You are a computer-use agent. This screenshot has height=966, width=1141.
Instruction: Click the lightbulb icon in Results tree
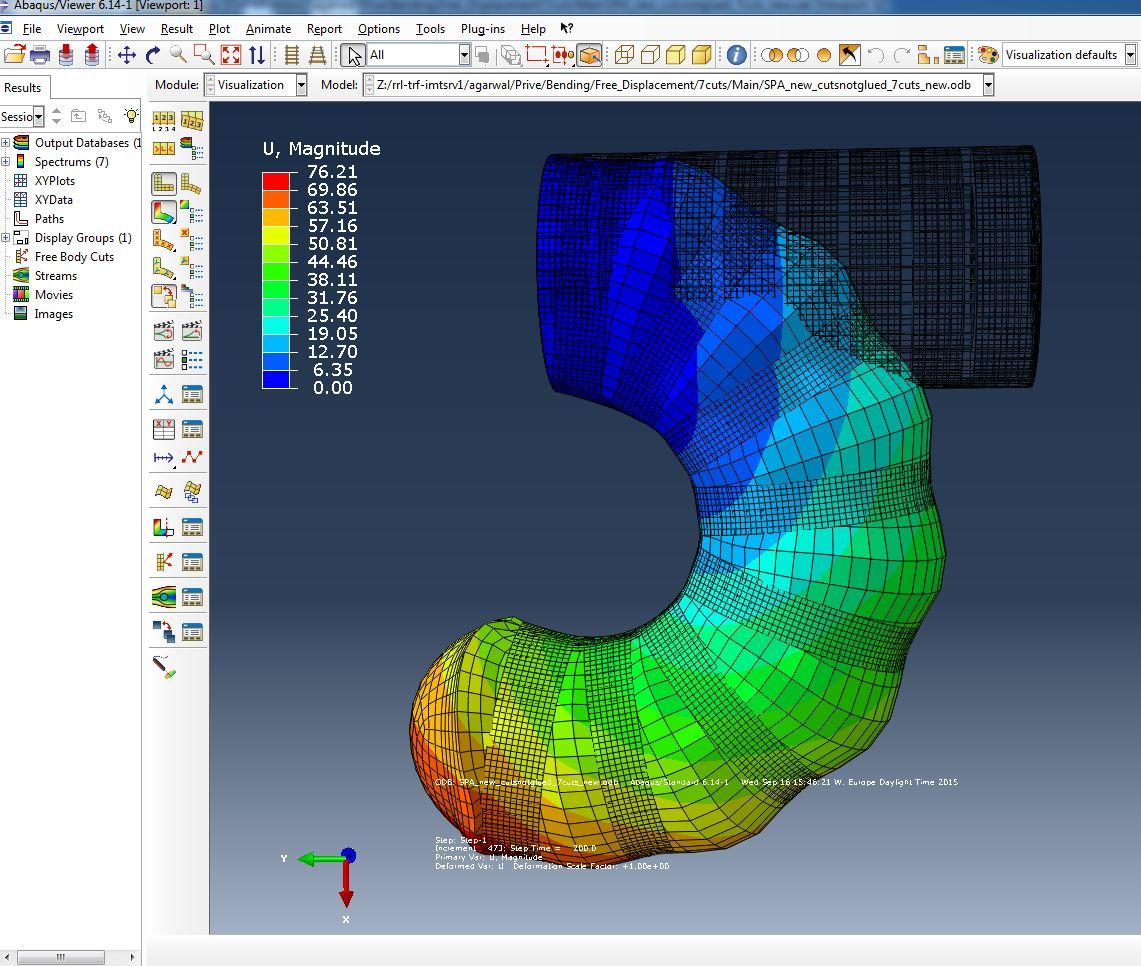click(x=131, y=116)
